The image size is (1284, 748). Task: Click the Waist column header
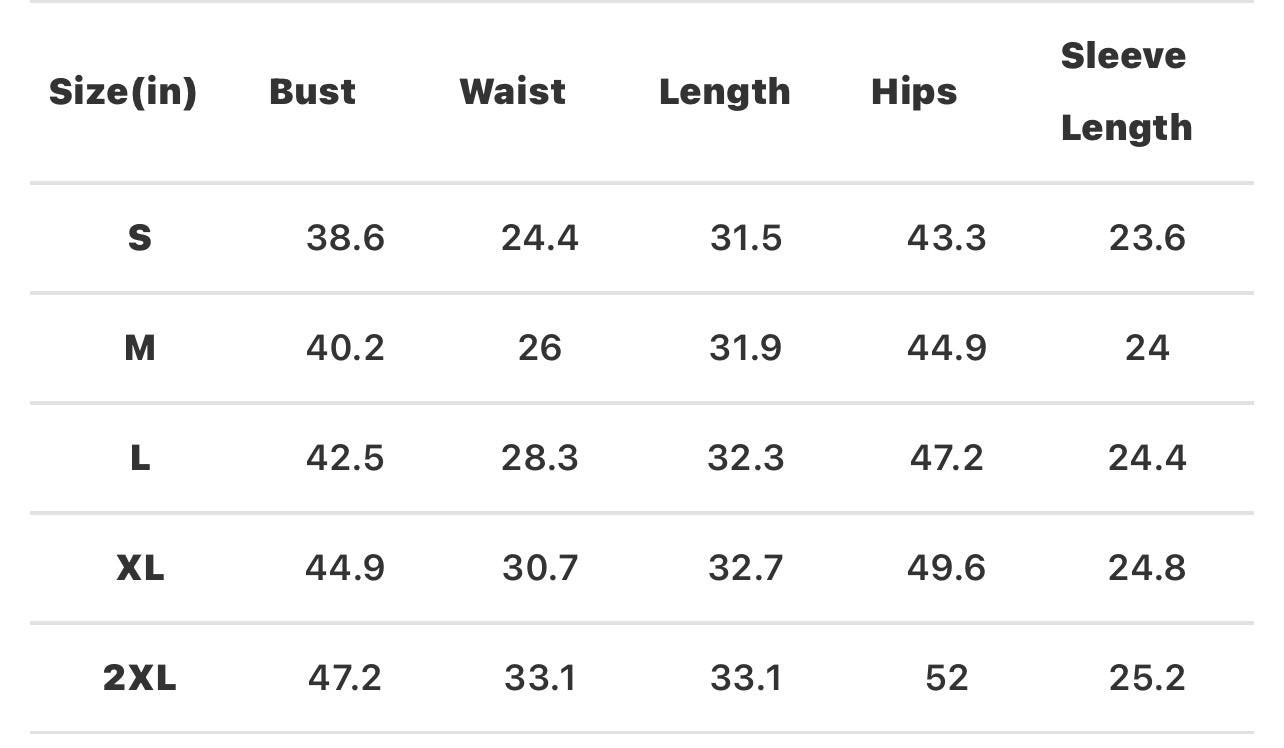pos(512,92)
